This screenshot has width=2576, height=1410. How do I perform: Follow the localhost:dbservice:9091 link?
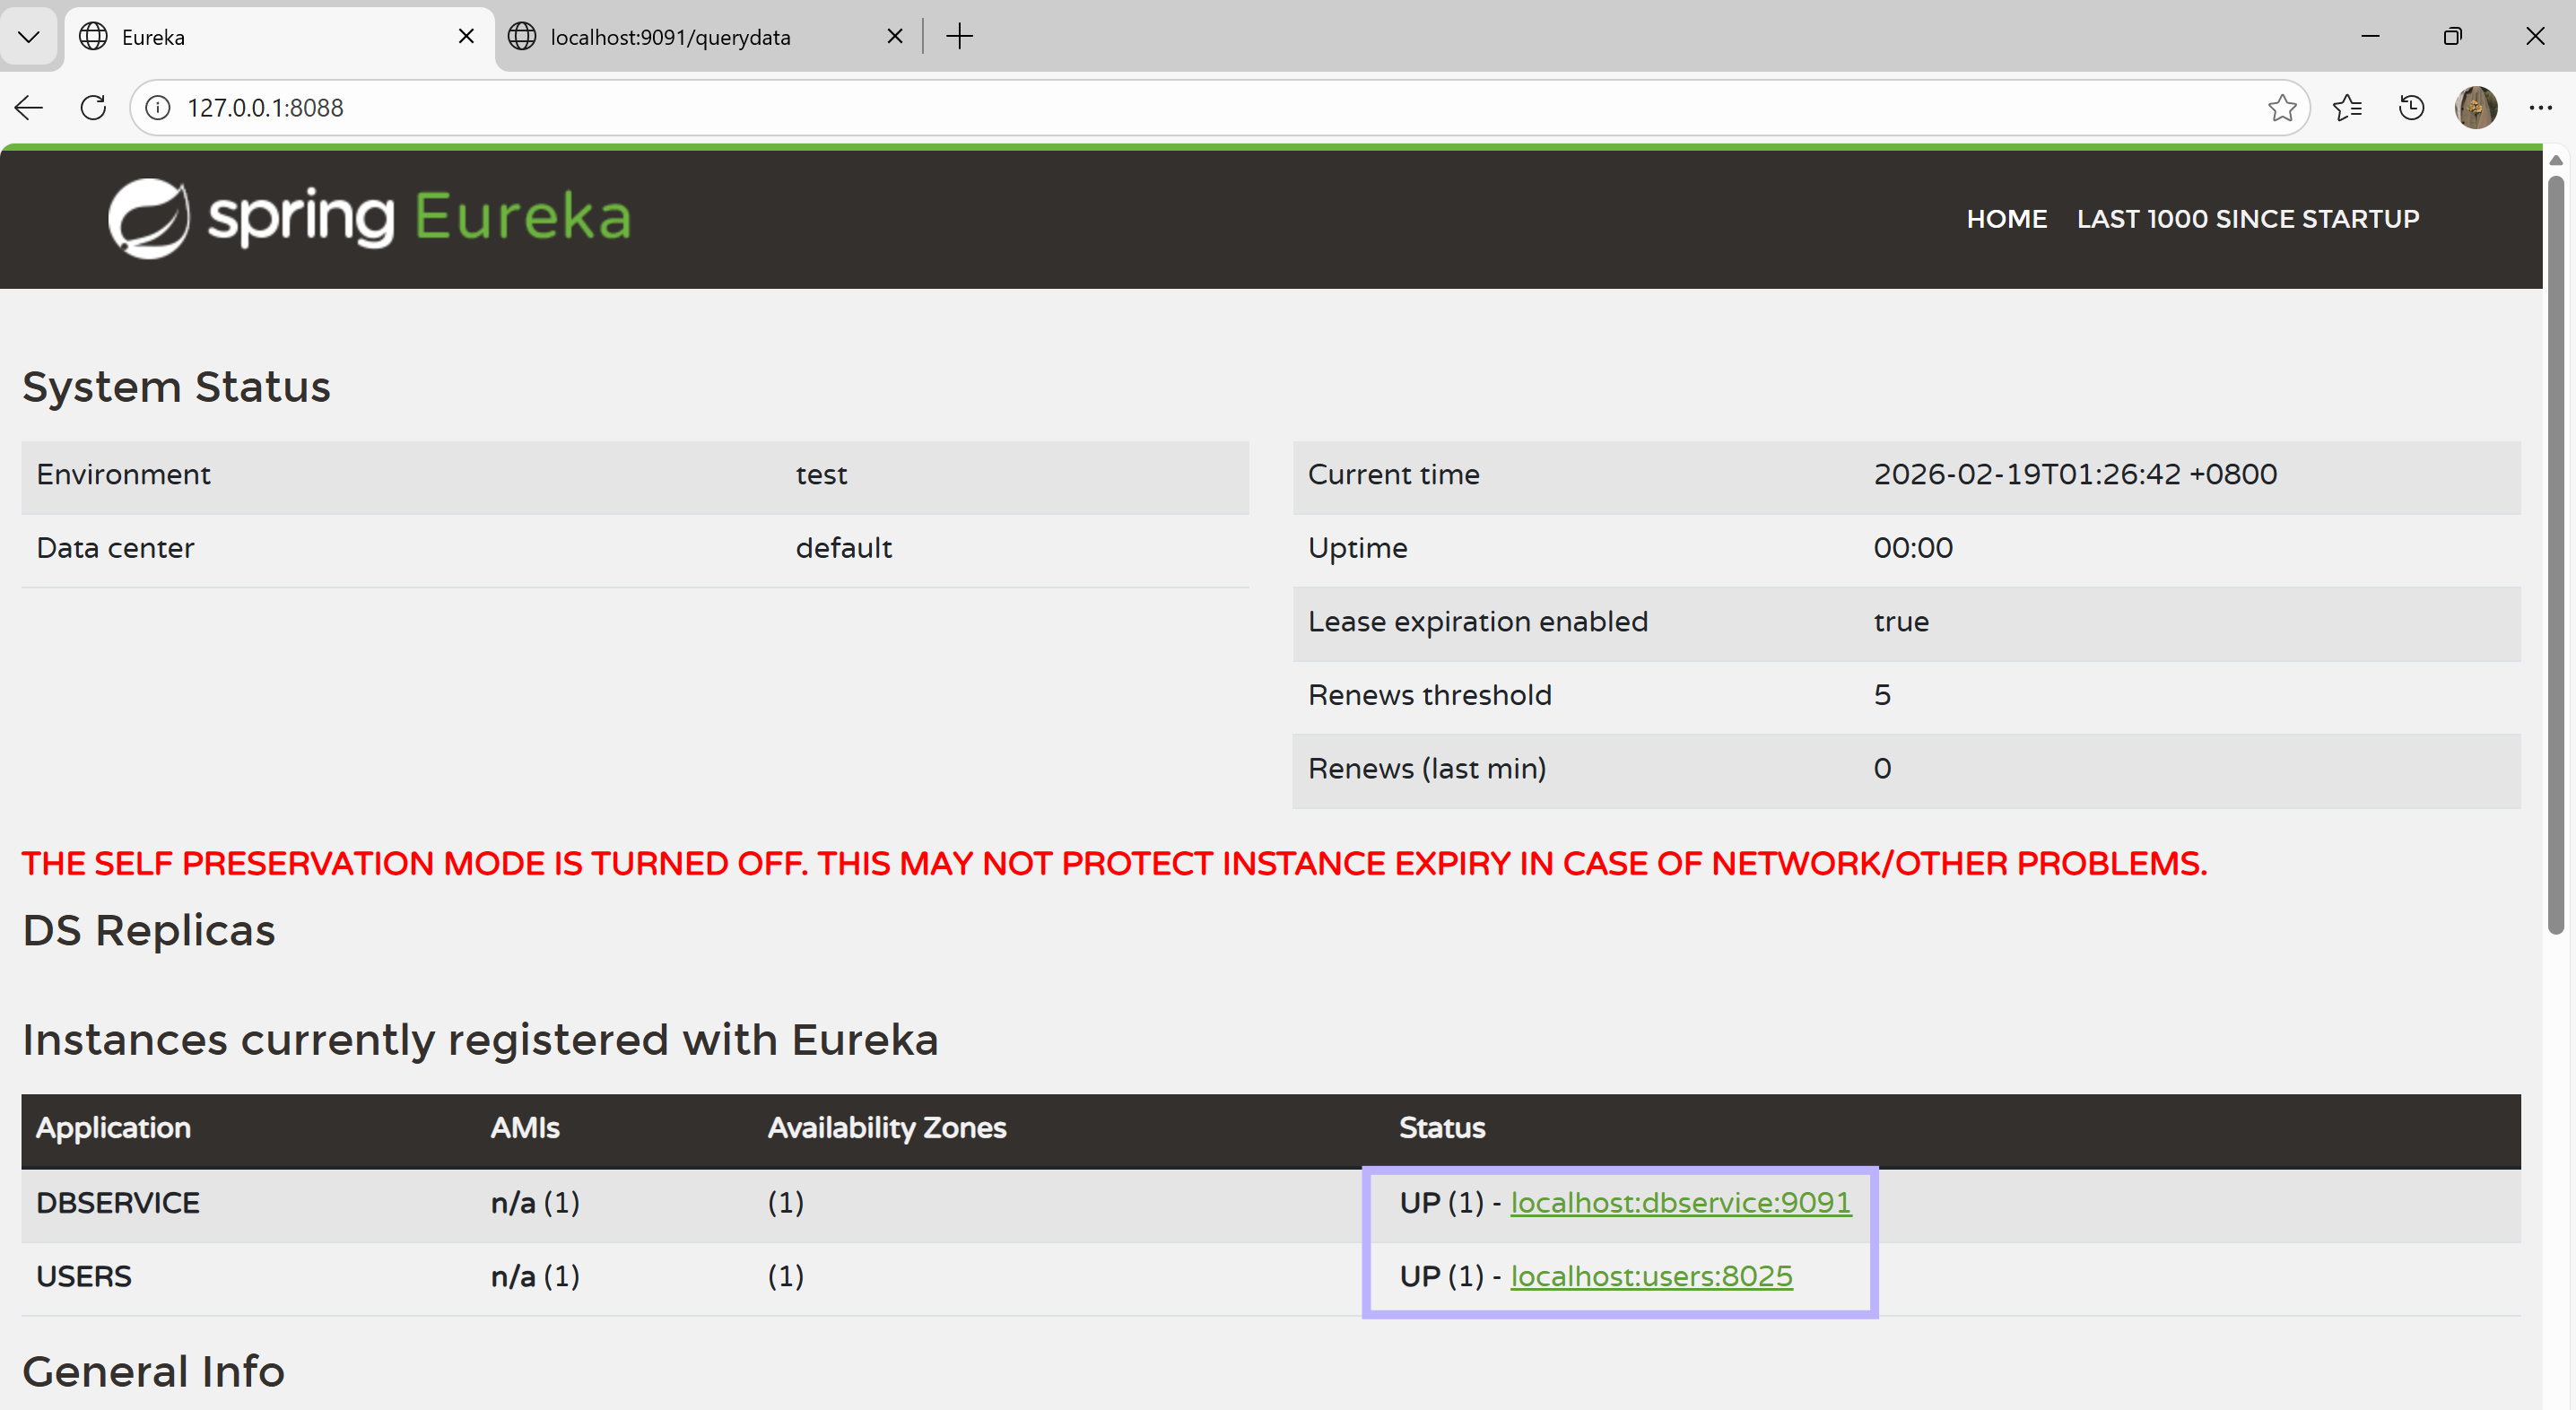pos(1680,1202)
